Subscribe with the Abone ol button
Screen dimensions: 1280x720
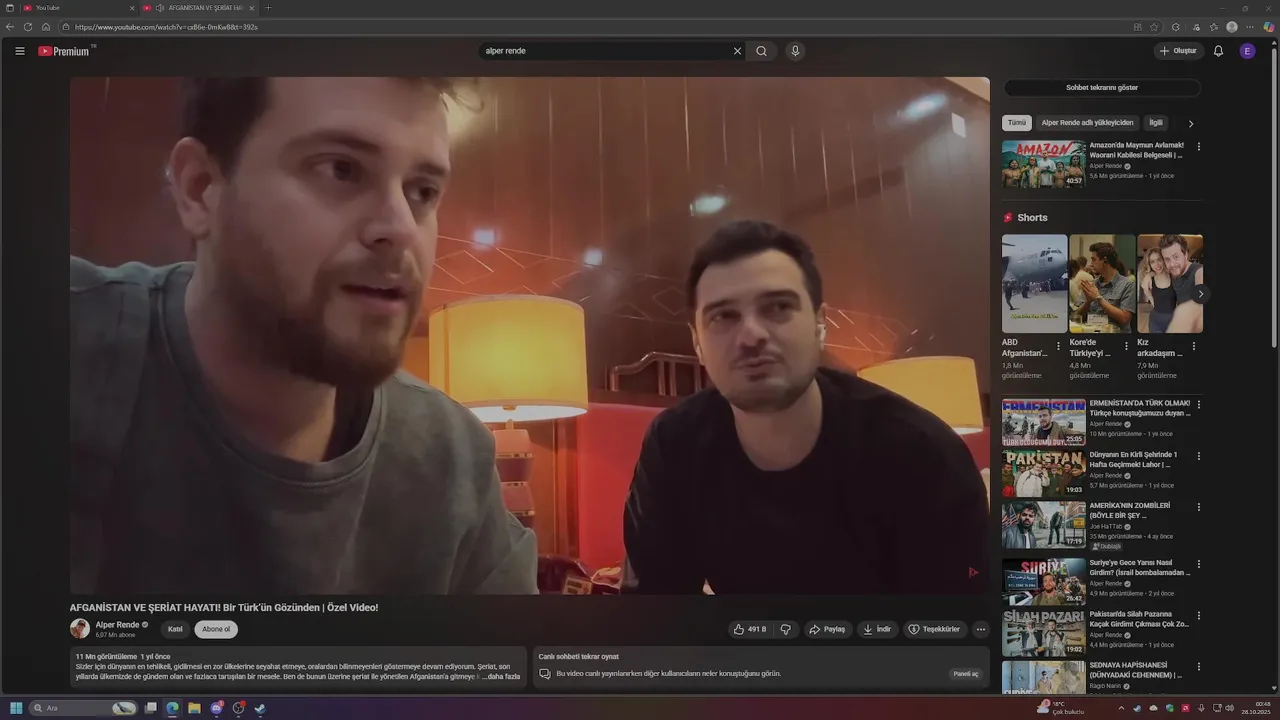coord(216,629)
